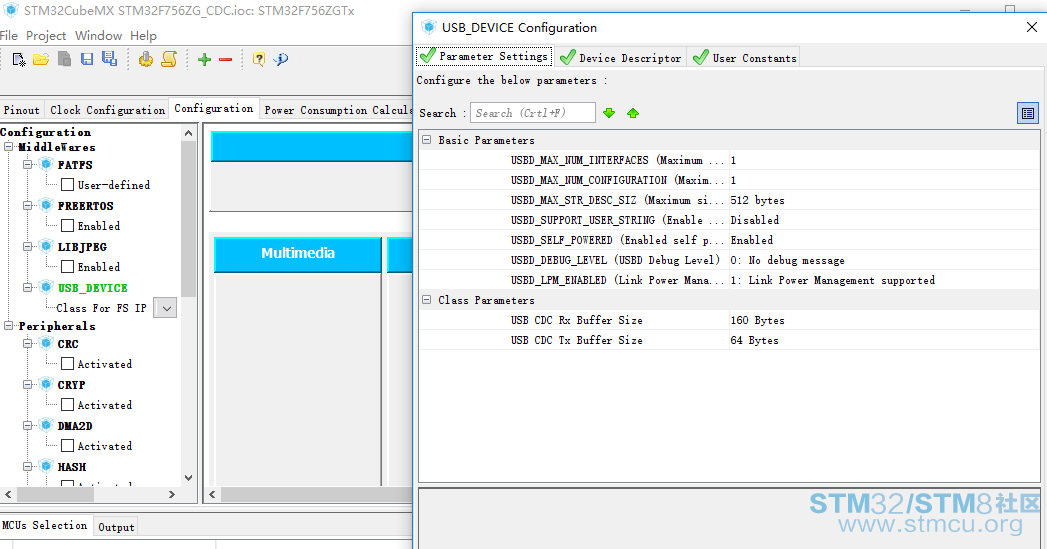1047x549 pixels.
Task: Click the Save Project As icon
Action: click(x=110, y=59)
